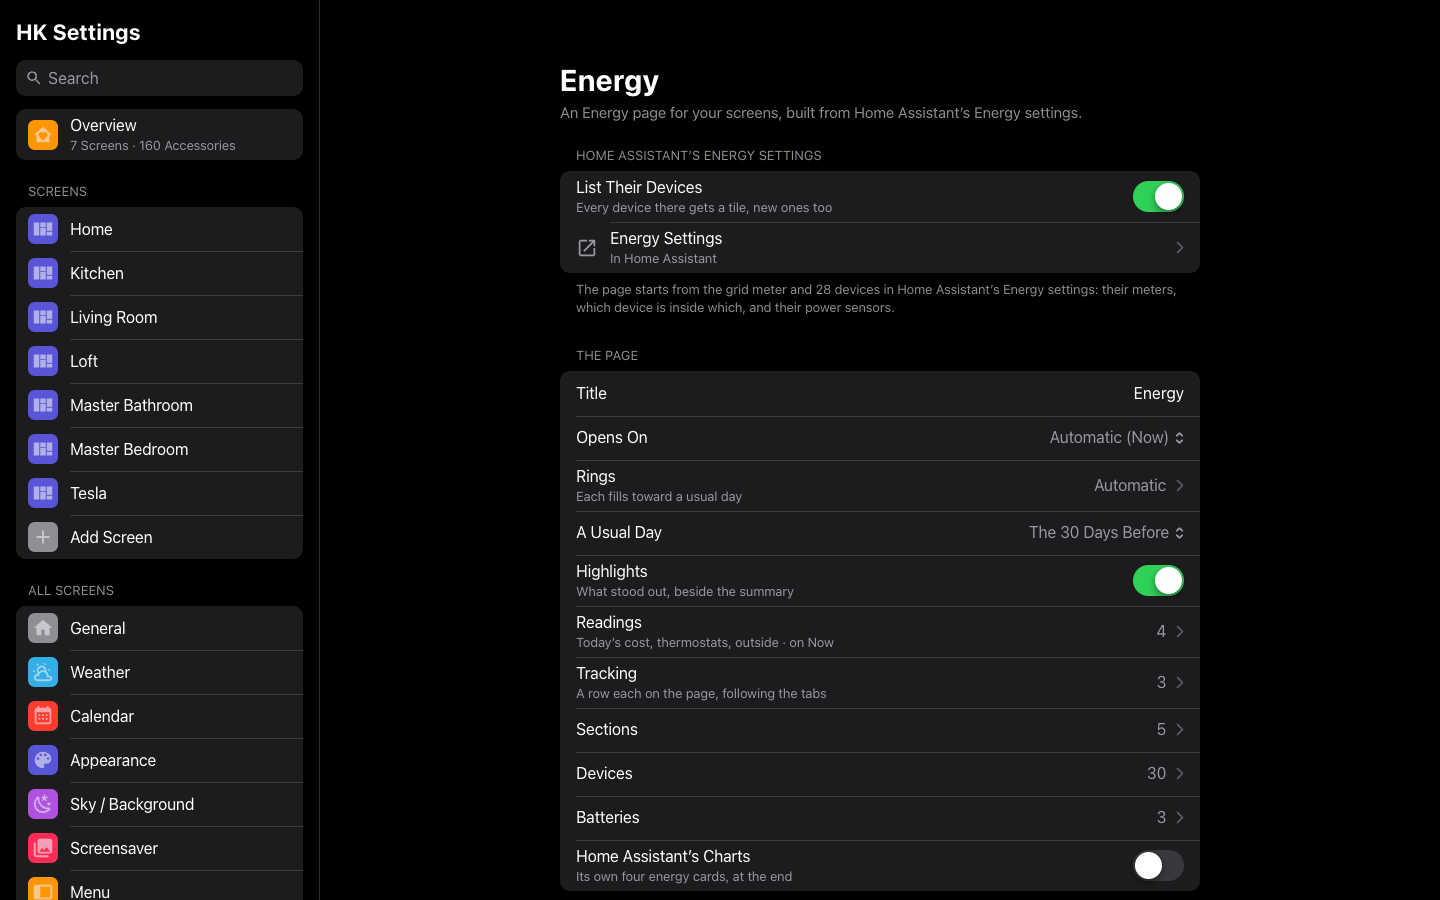
Task: Click the external link icon beside Energy Settings
Action: [587, 248]
